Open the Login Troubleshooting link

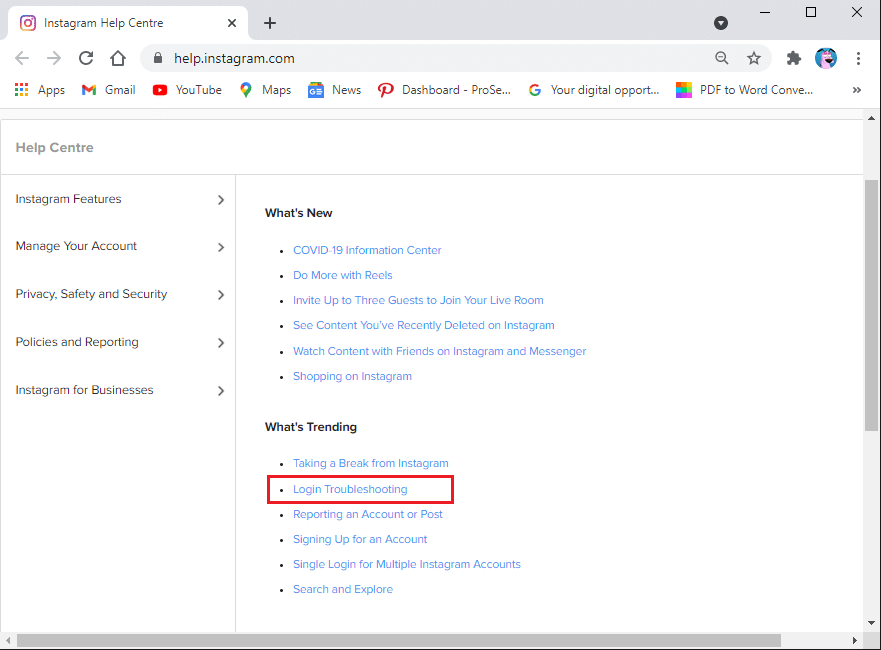[350, 489]
